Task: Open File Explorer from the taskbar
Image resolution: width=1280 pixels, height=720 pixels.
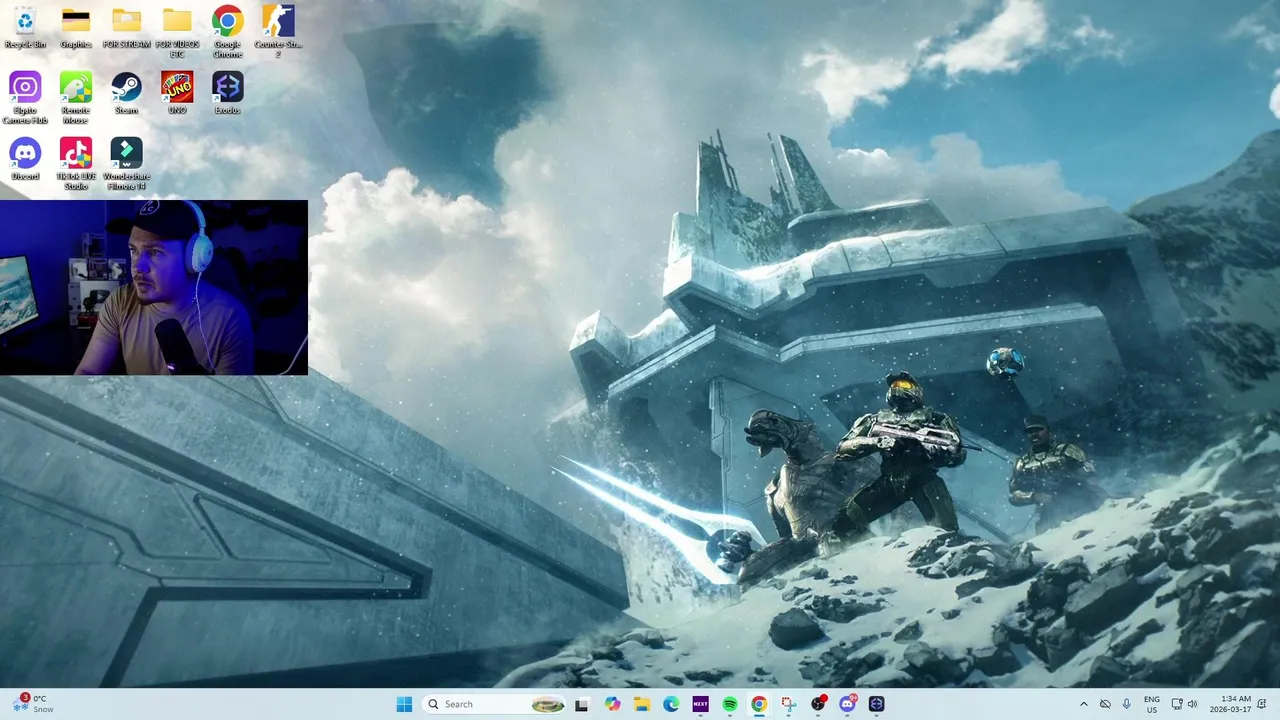Action: [x=641, y=704]
